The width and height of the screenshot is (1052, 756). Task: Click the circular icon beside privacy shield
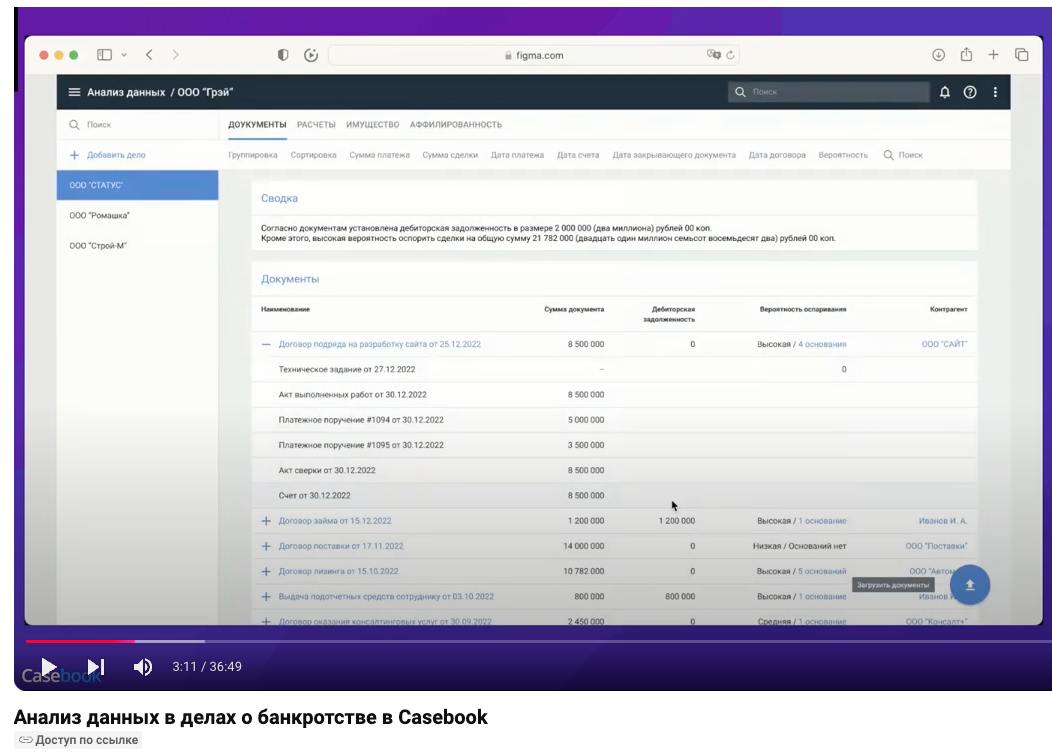click(311, 55)
